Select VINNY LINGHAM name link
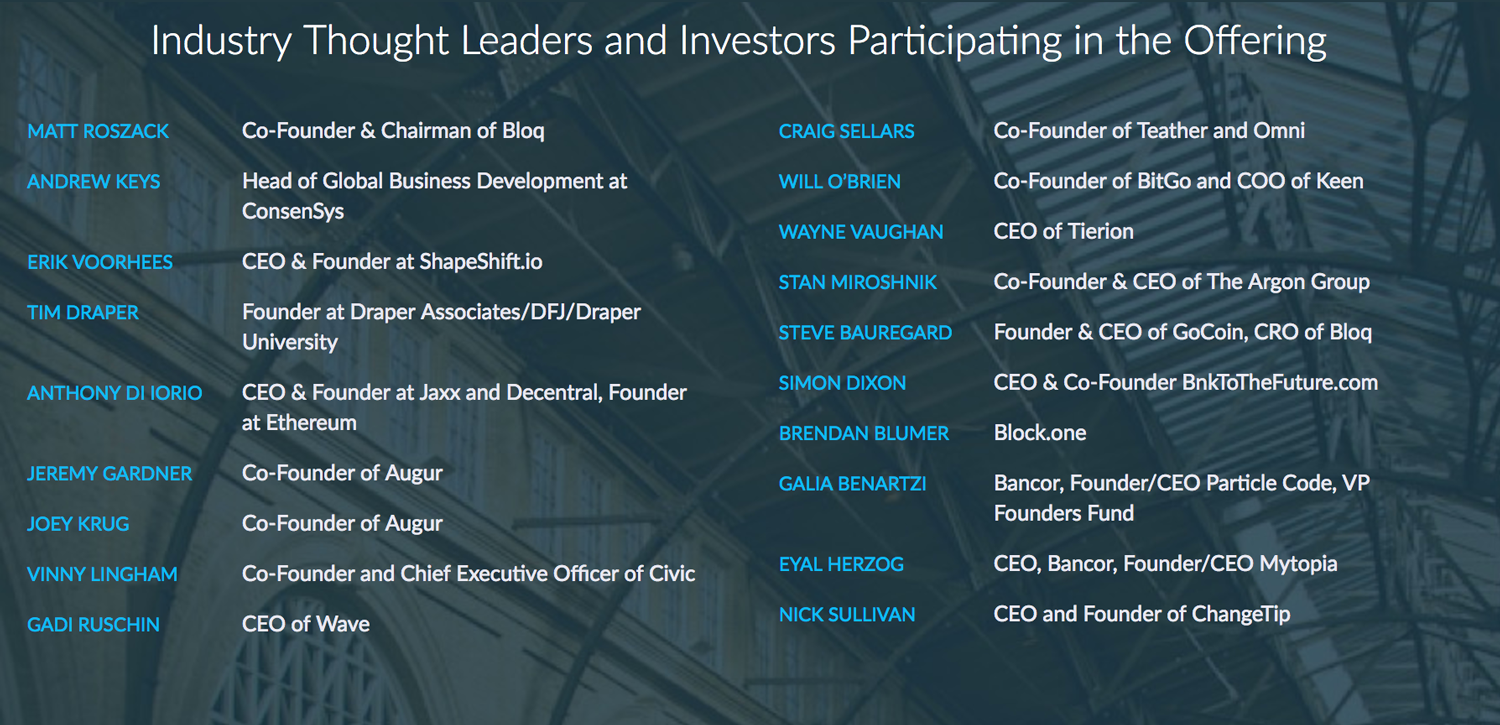The image size is (1500, 725). pyautogui.click(x=102, y=575)
